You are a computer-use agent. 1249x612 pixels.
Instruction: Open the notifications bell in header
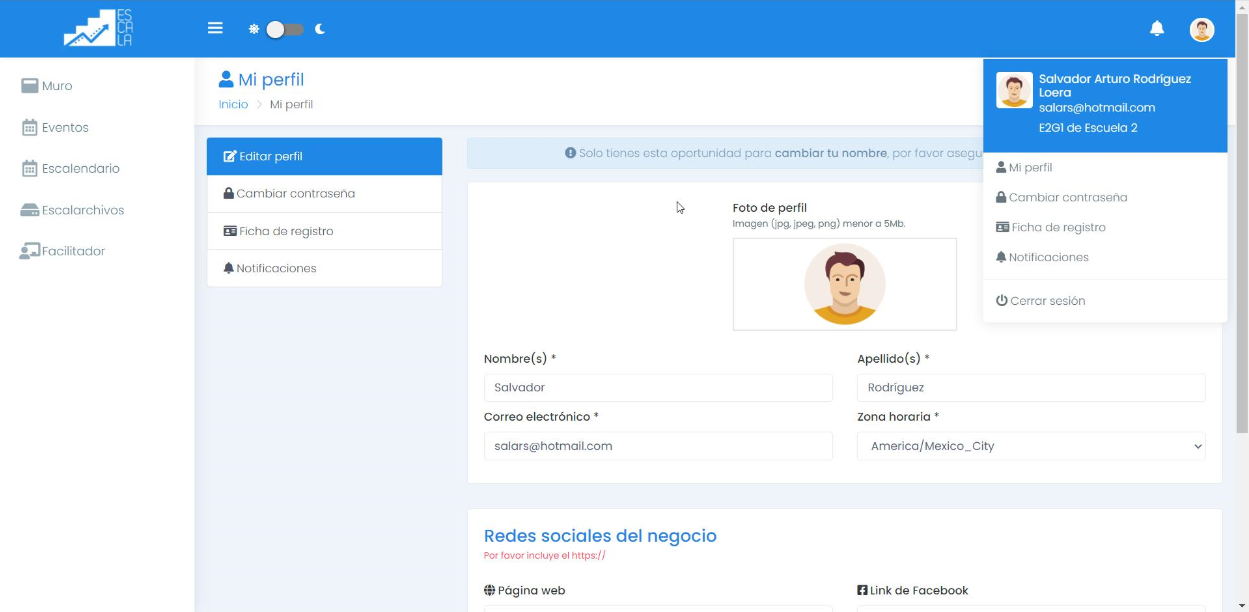(1157, 29)
